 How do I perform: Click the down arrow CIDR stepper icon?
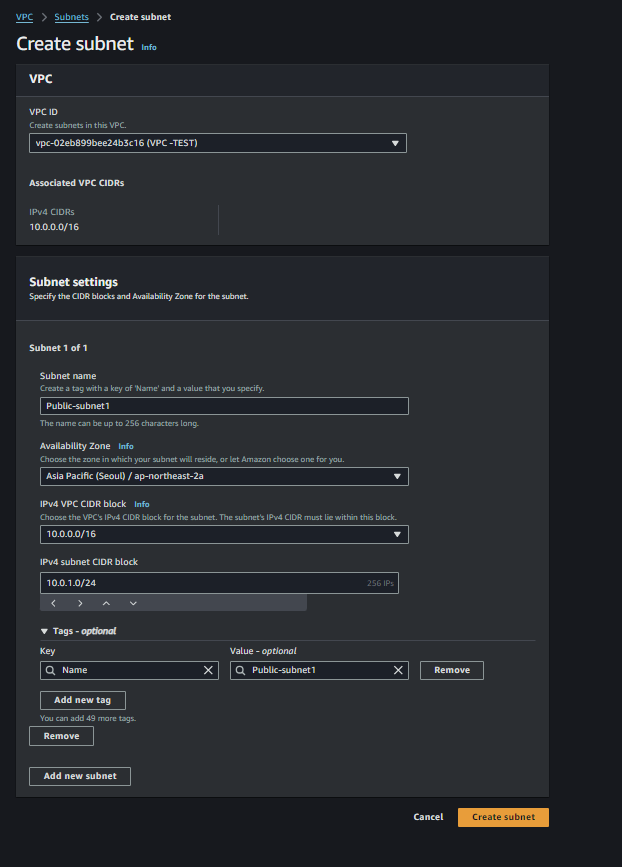tap(133, 603)
